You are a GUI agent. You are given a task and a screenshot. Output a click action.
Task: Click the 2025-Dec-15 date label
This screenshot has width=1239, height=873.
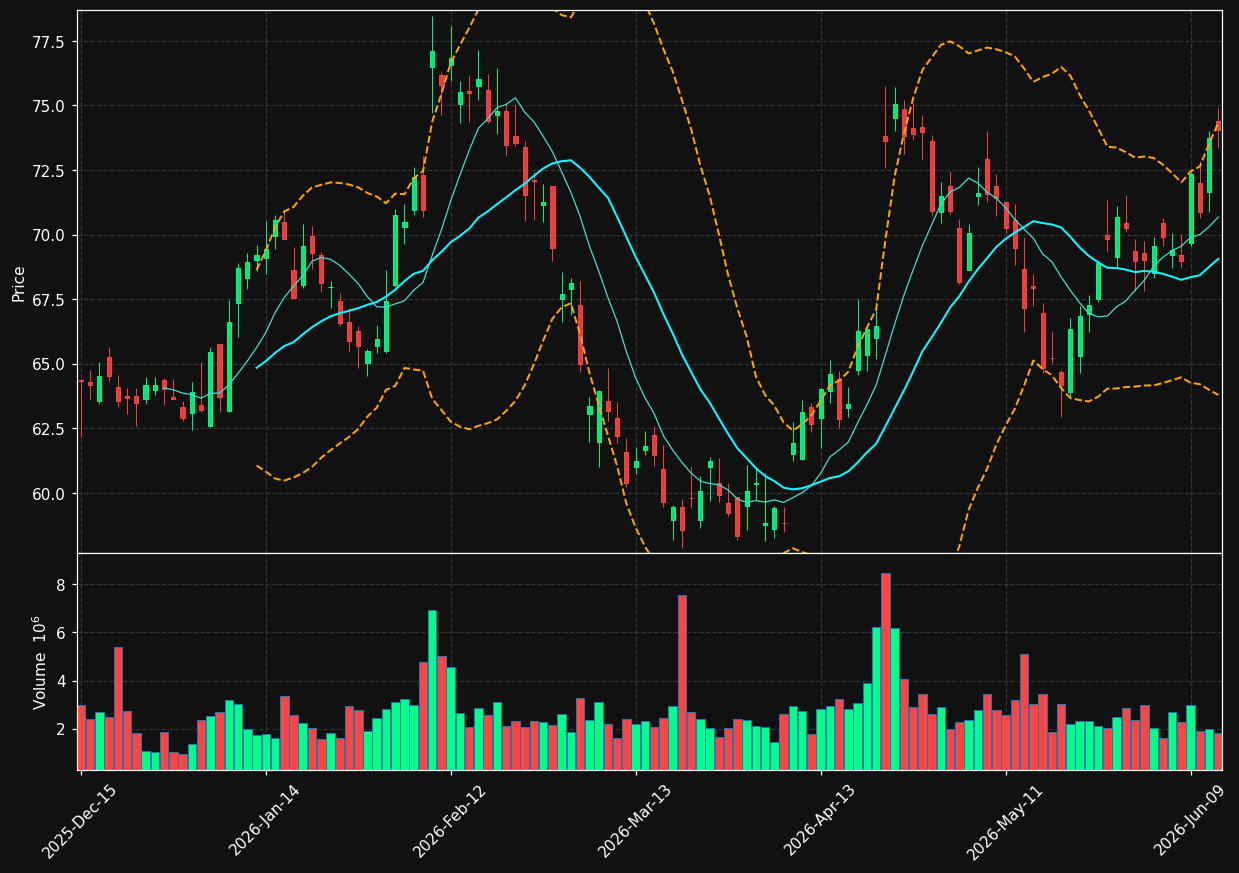(79, 820)
